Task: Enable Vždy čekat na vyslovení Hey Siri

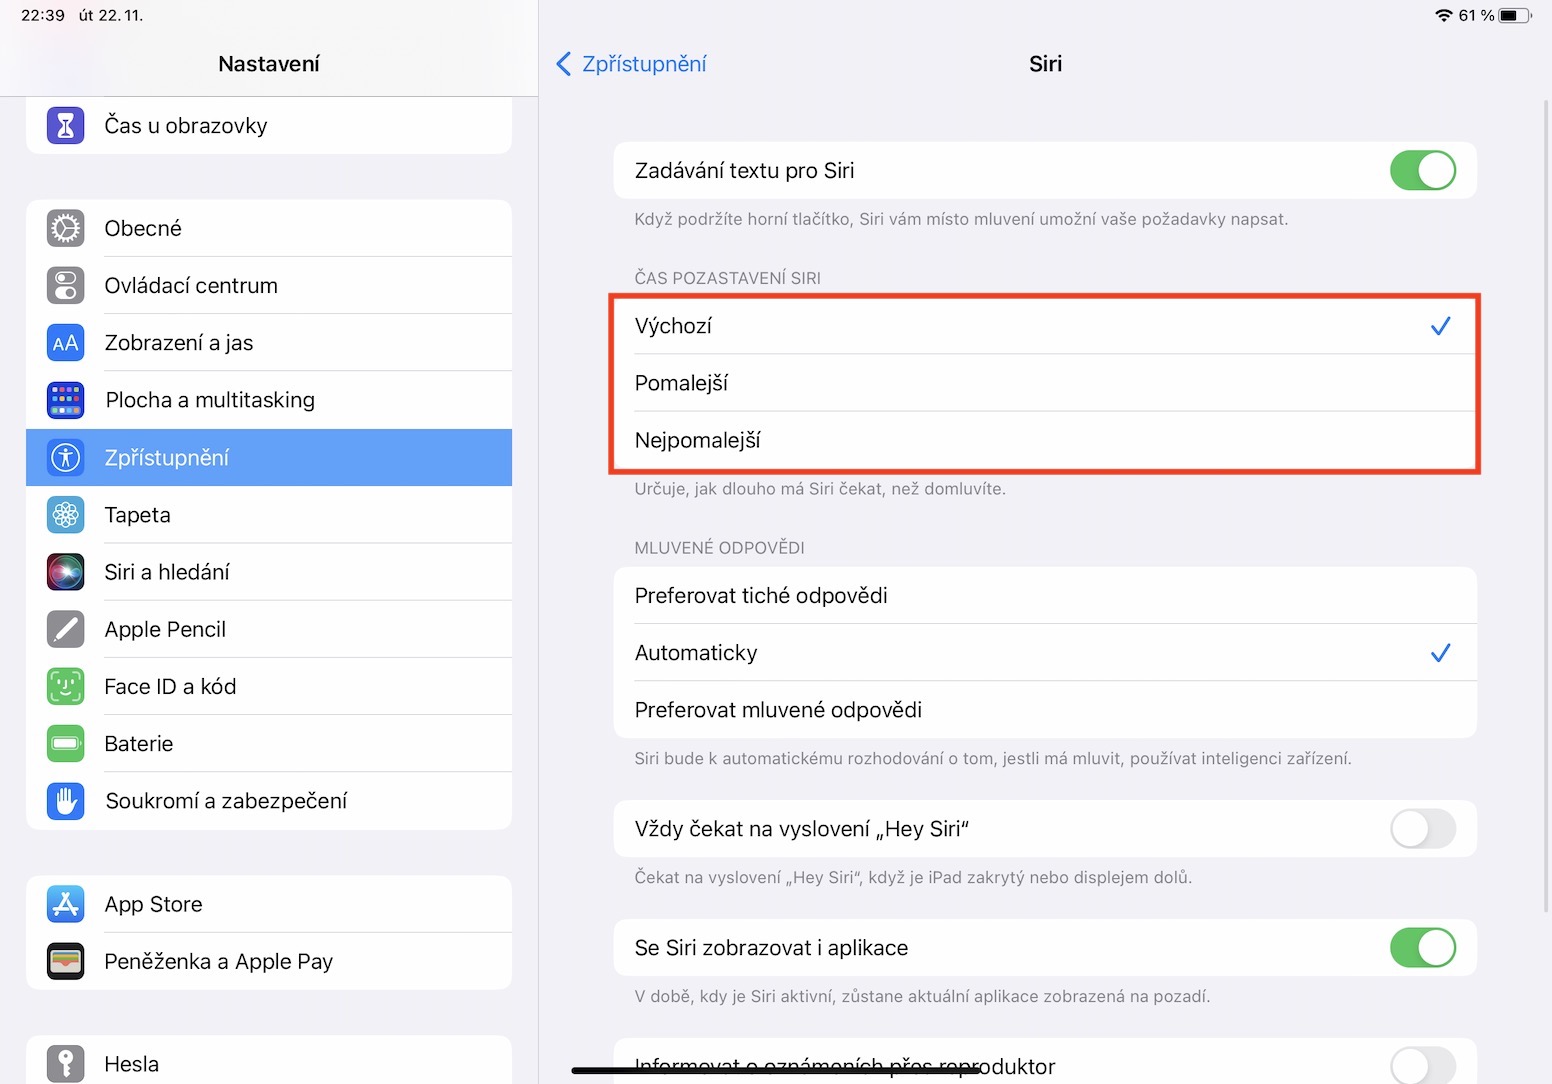Action: tap(1422, 829)
